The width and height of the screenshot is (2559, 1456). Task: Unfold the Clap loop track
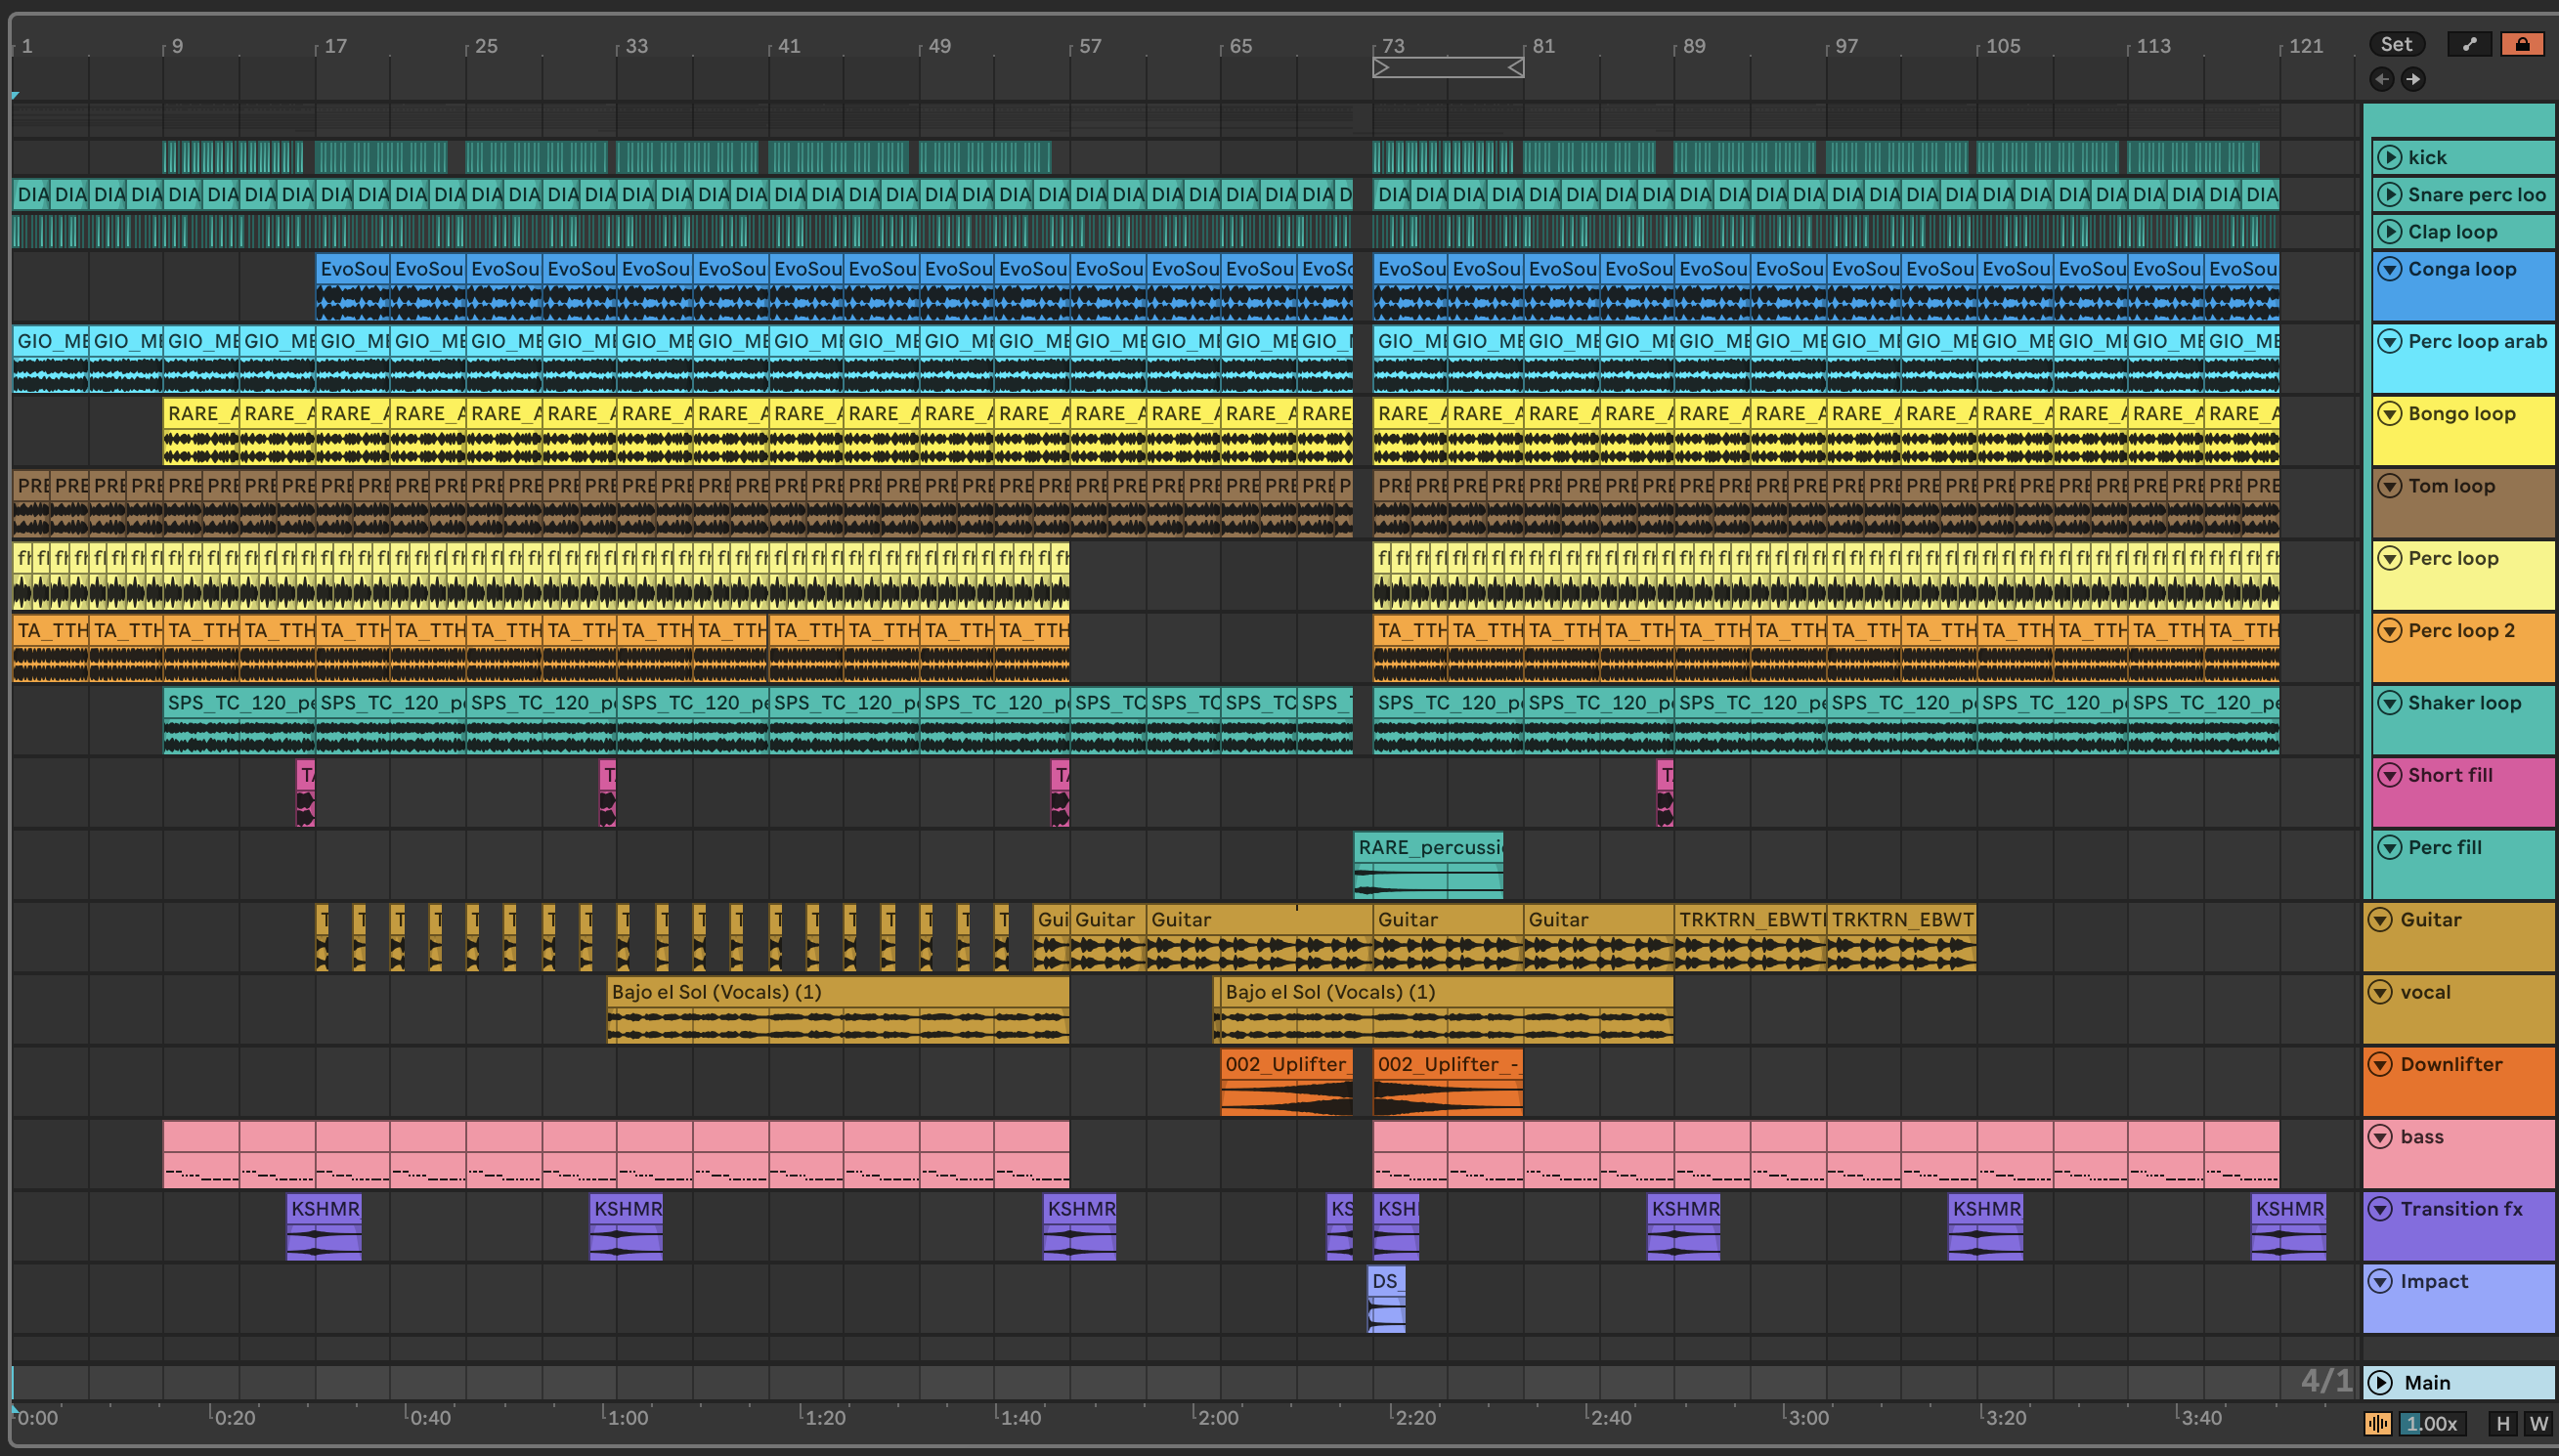point(2390,231)
